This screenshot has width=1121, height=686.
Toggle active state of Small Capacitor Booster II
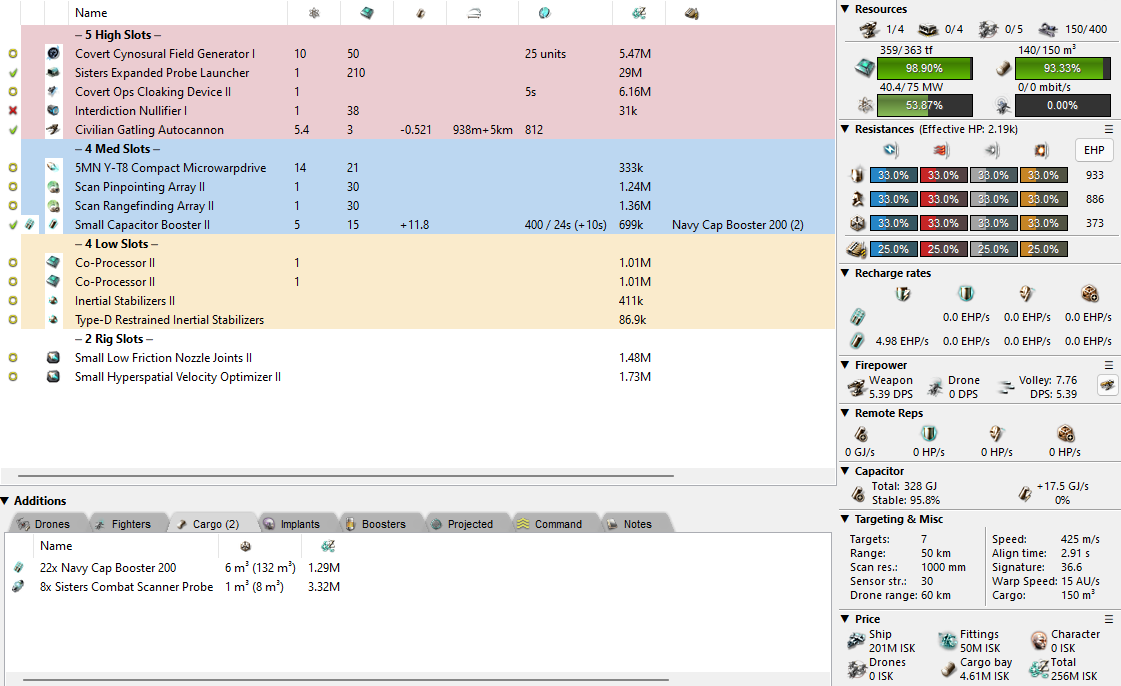click(12, 225)
